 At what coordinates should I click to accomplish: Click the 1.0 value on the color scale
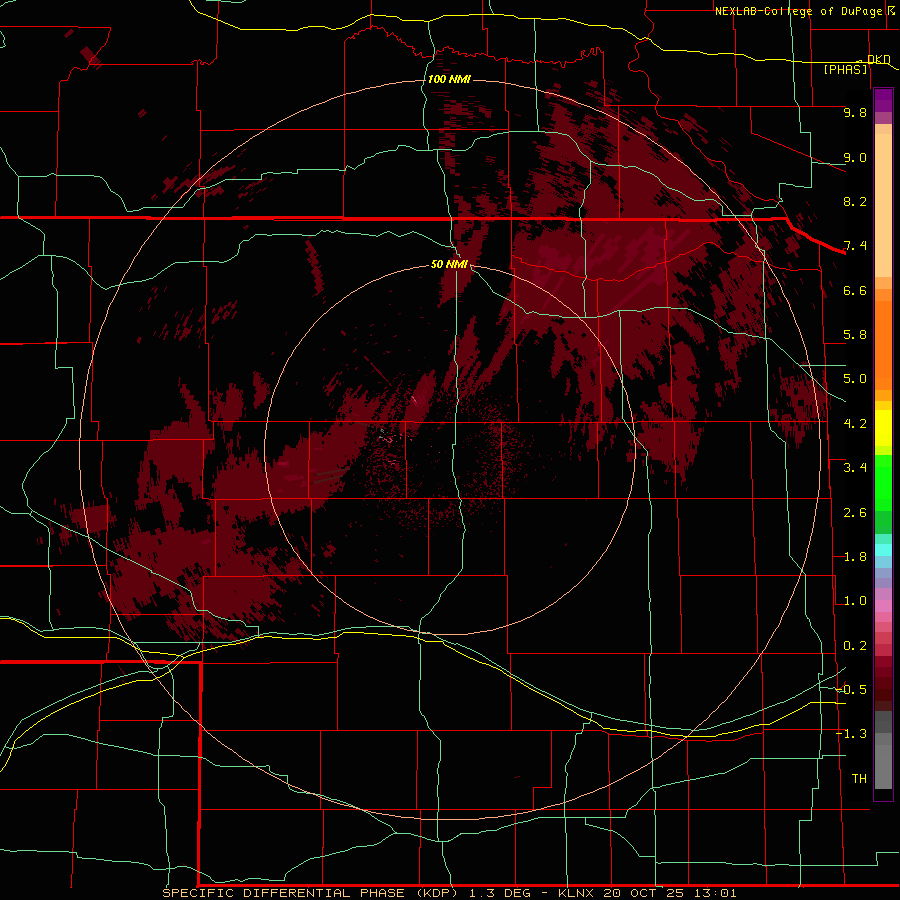click(855, 601)
